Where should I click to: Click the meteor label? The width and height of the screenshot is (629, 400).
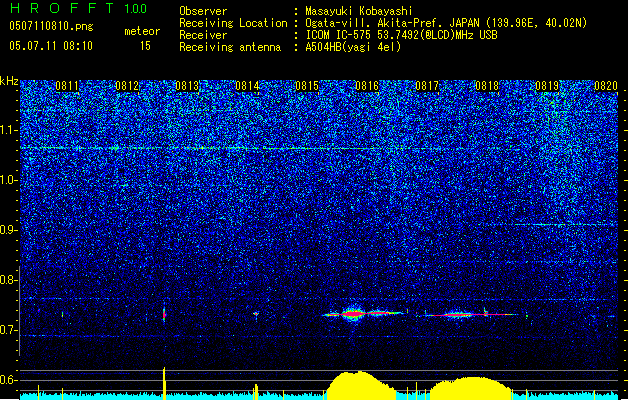tap(142, 31)
